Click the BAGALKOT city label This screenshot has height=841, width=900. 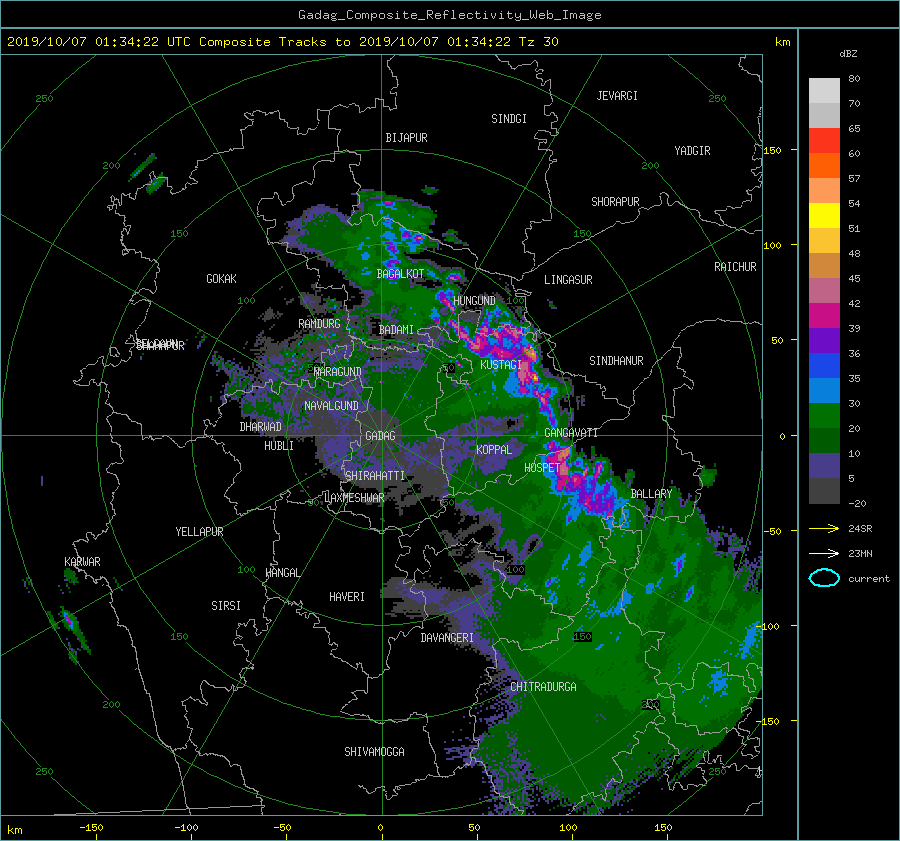400,274
